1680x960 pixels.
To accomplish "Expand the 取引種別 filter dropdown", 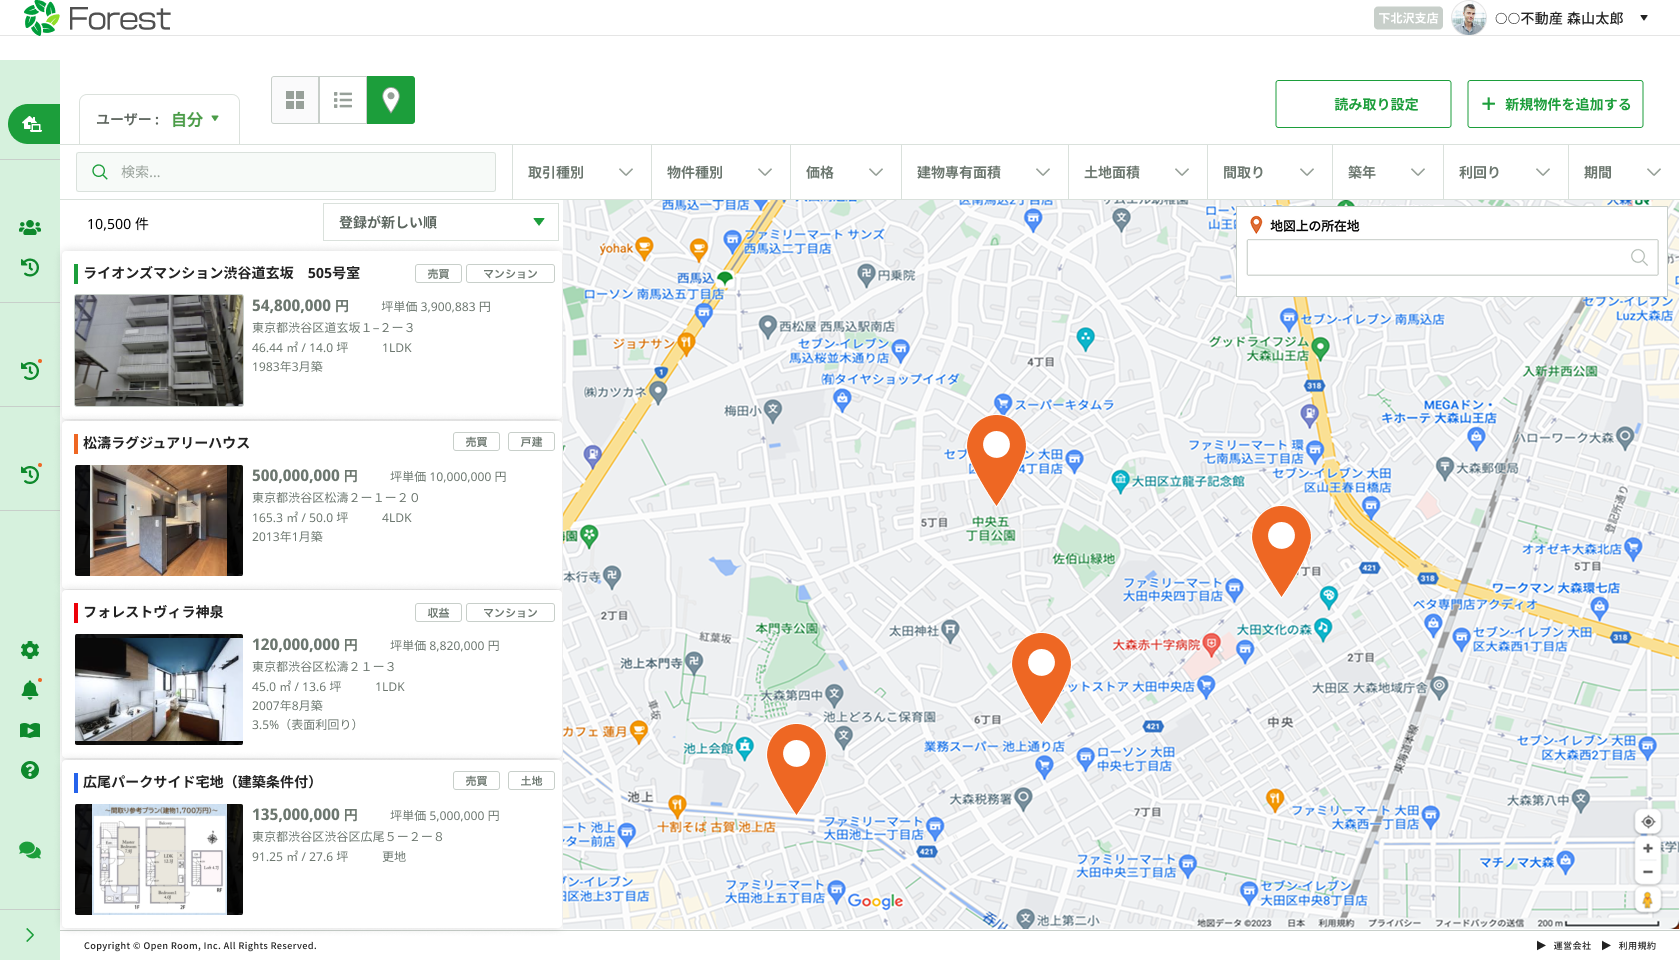I will pyautogui.click(x=581, y=172).
